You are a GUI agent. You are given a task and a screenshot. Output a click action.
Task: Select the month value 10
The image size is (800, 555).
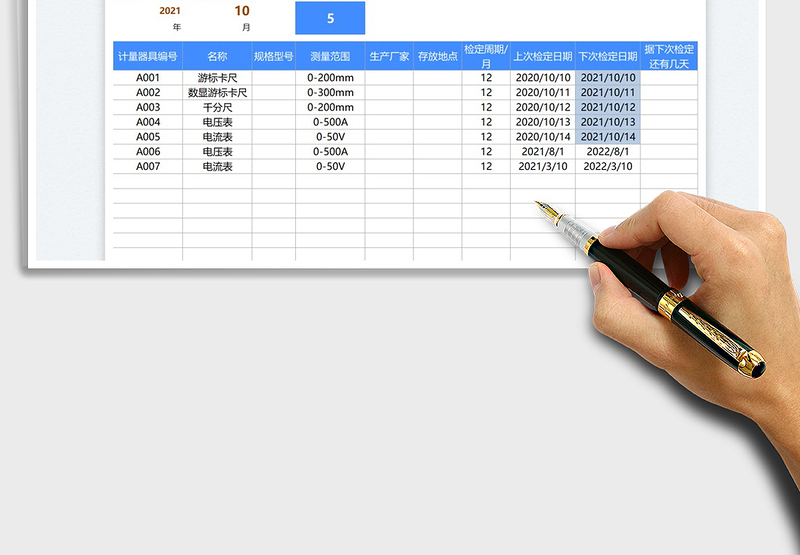tap(242, 11)
